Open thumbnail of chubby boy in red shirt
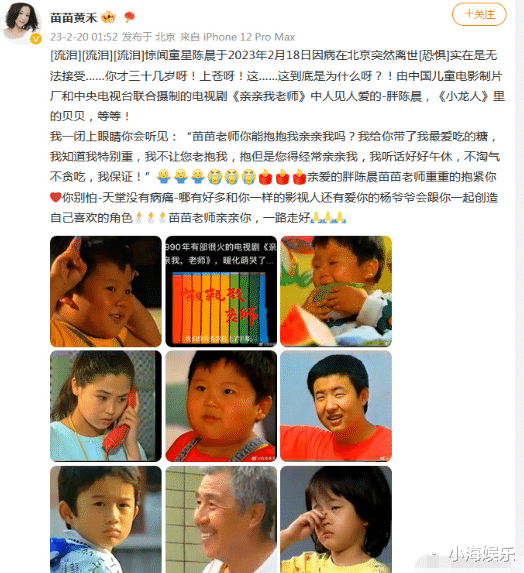 221,406
